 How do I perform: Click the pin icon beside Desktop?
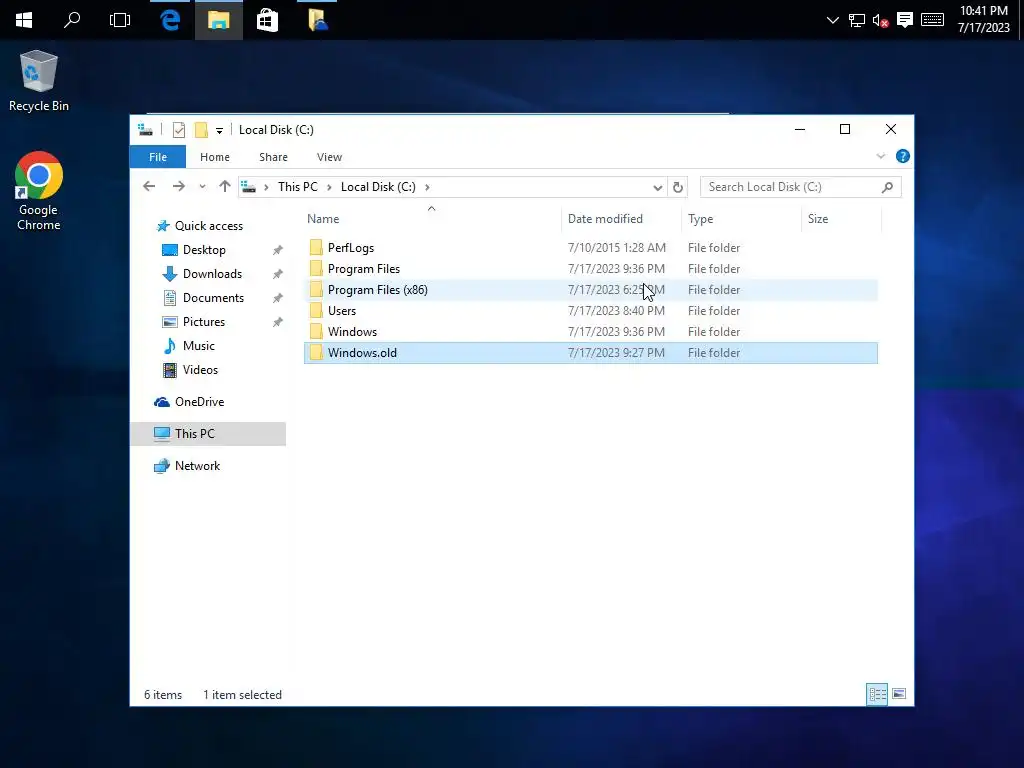(x=278, y=250)
